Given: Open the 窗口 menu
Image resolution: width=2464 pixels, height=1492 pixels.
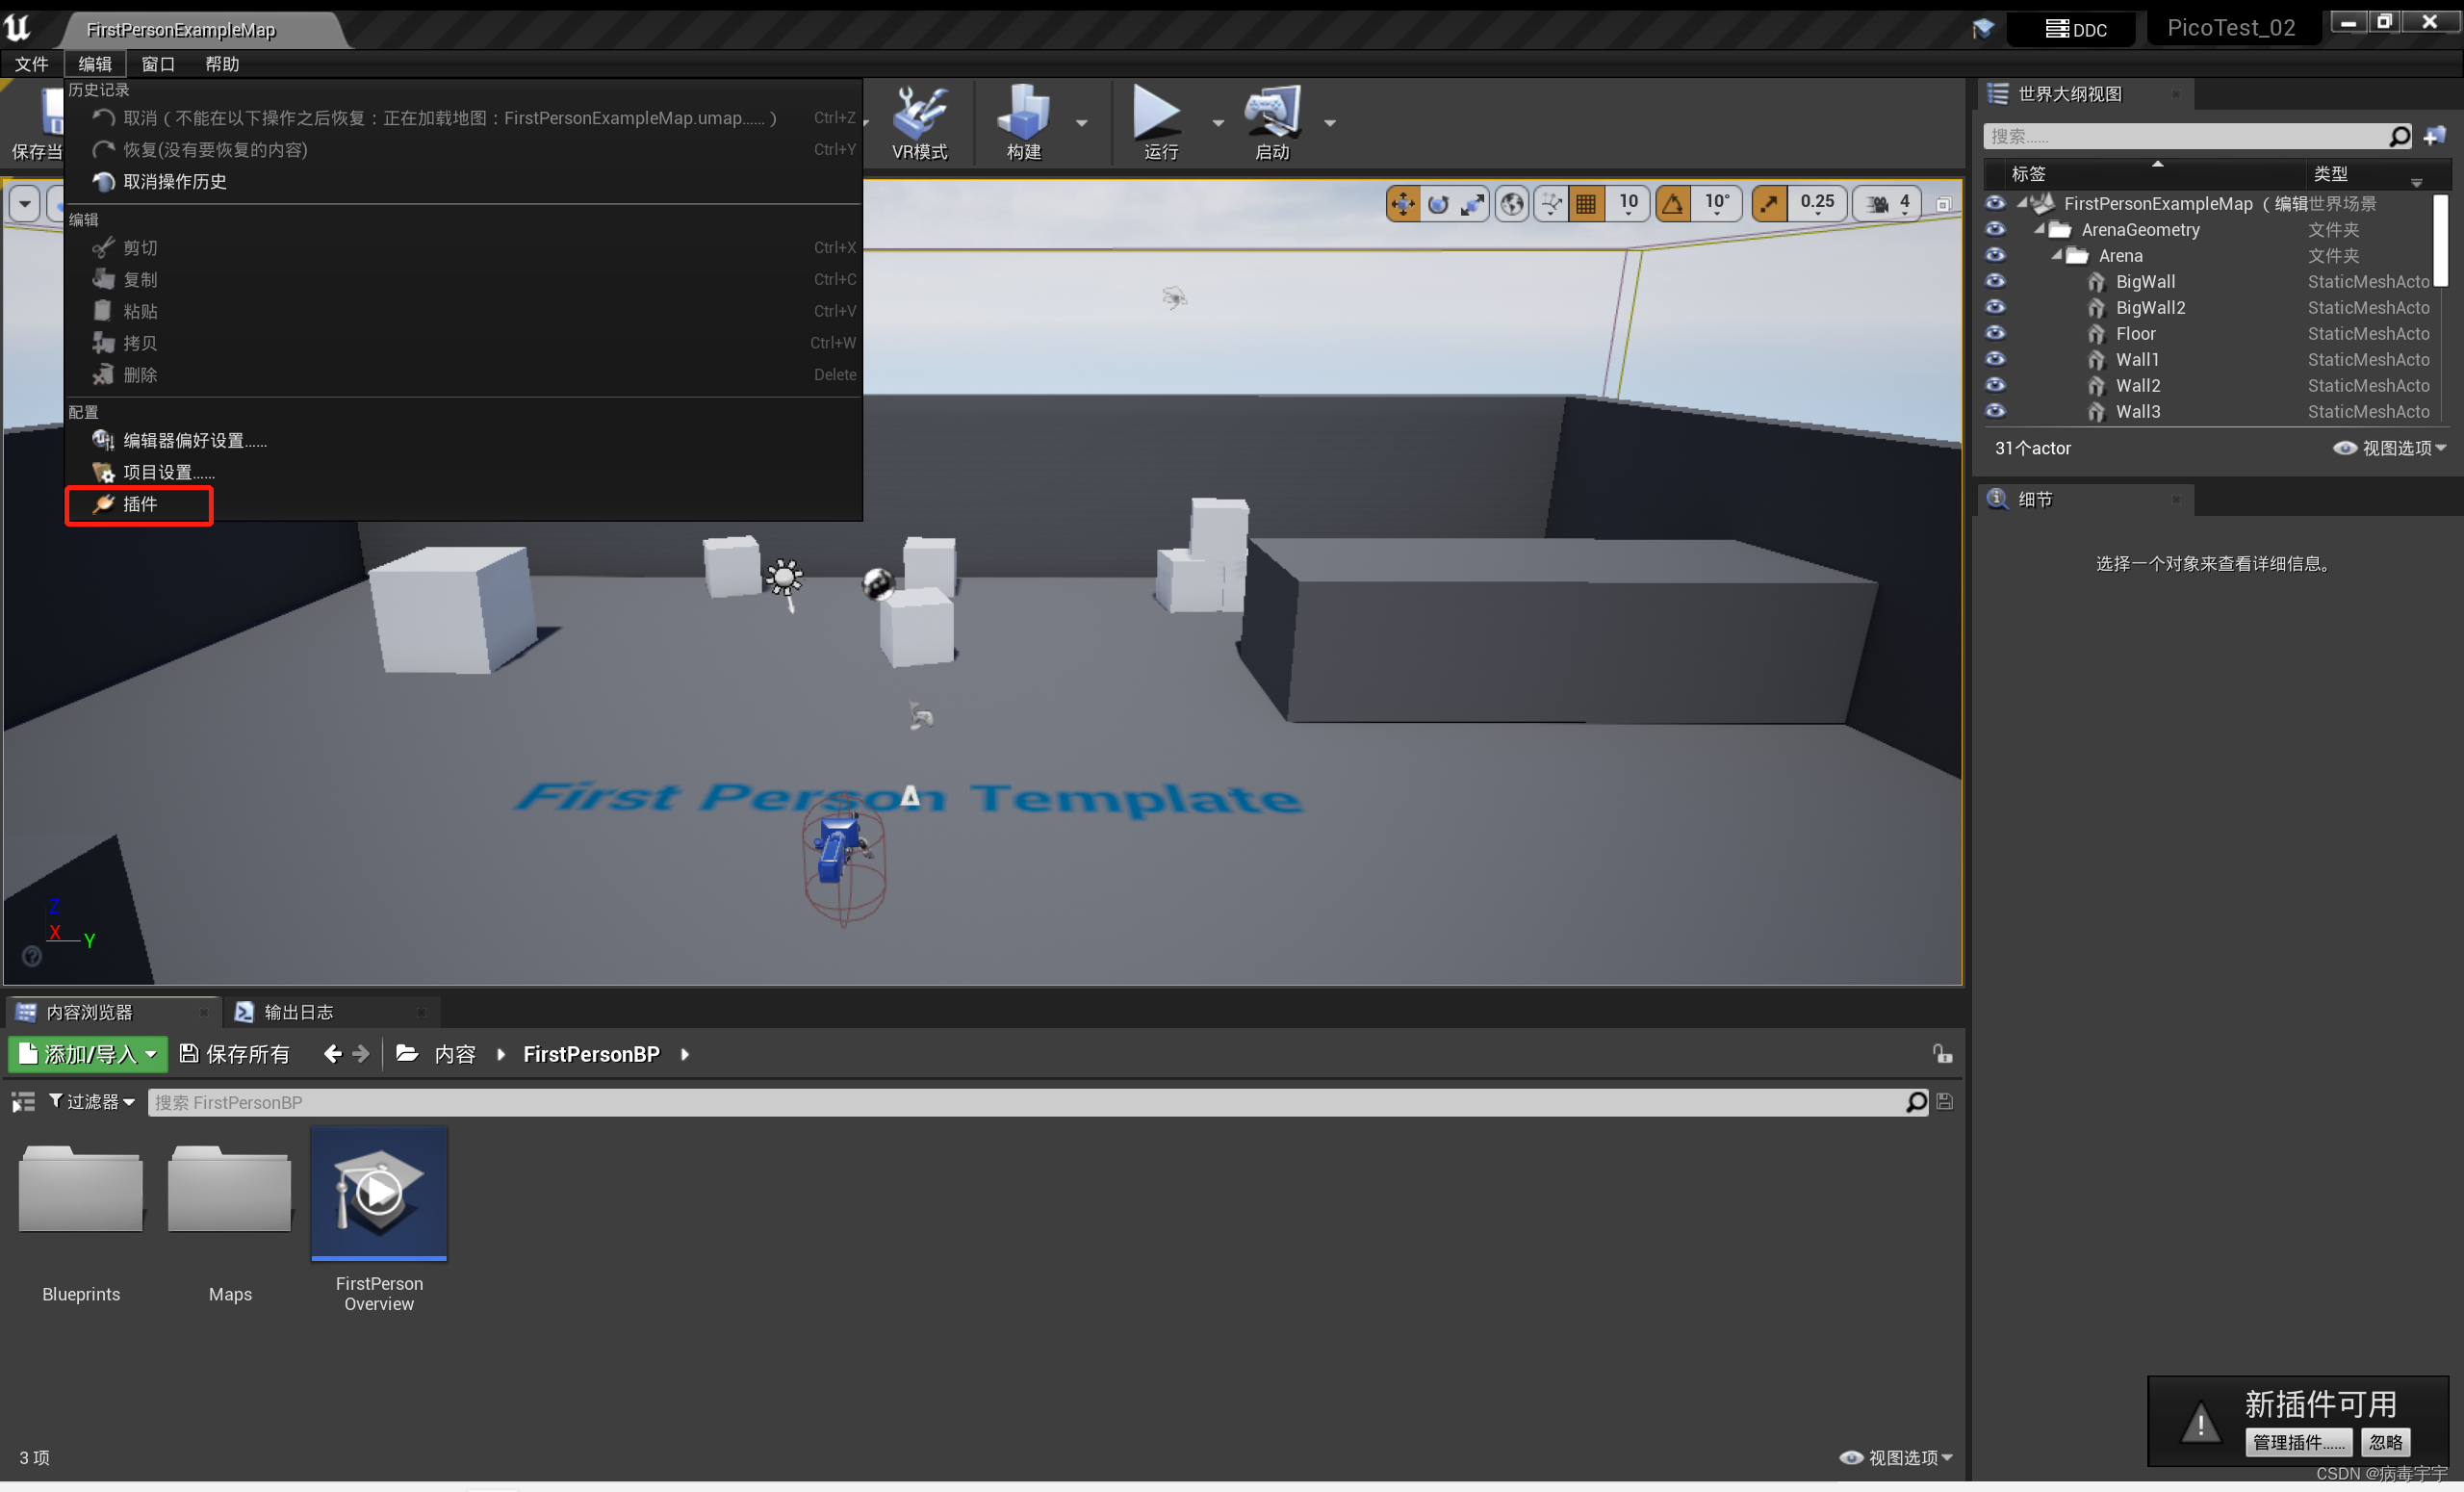Looking at the screenshot, I should click(156, 64).
